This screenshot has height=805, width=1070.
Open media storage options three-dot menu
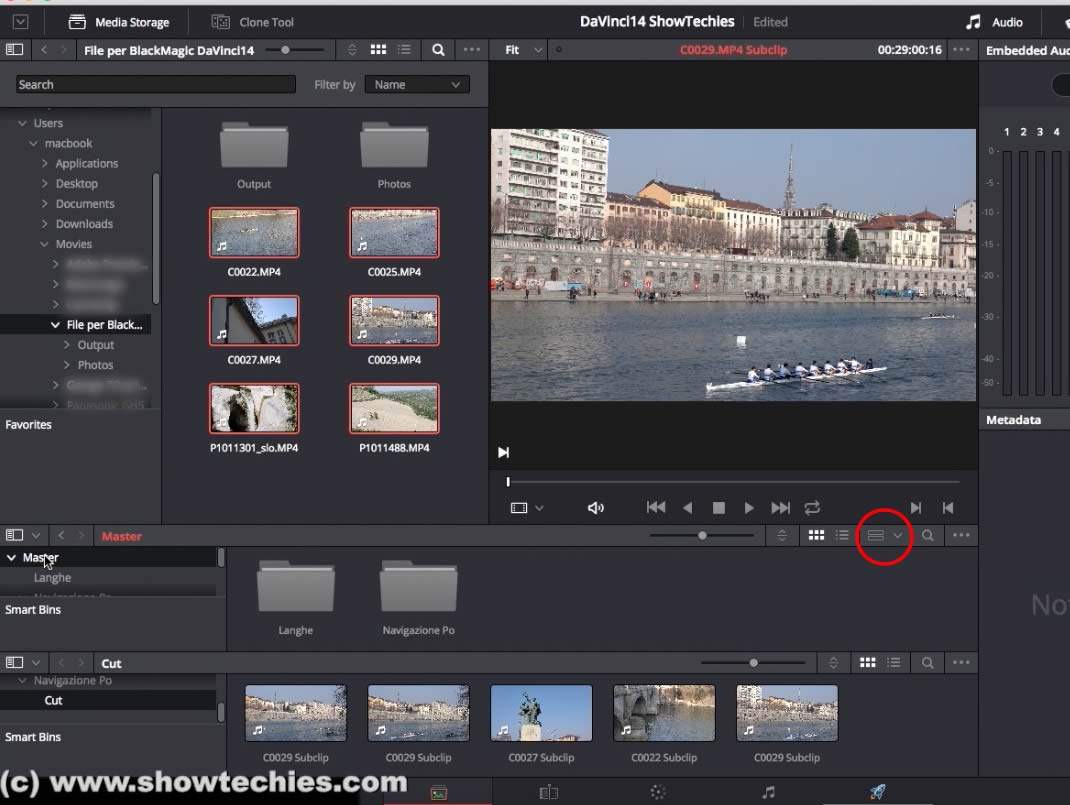coord(472,50)
